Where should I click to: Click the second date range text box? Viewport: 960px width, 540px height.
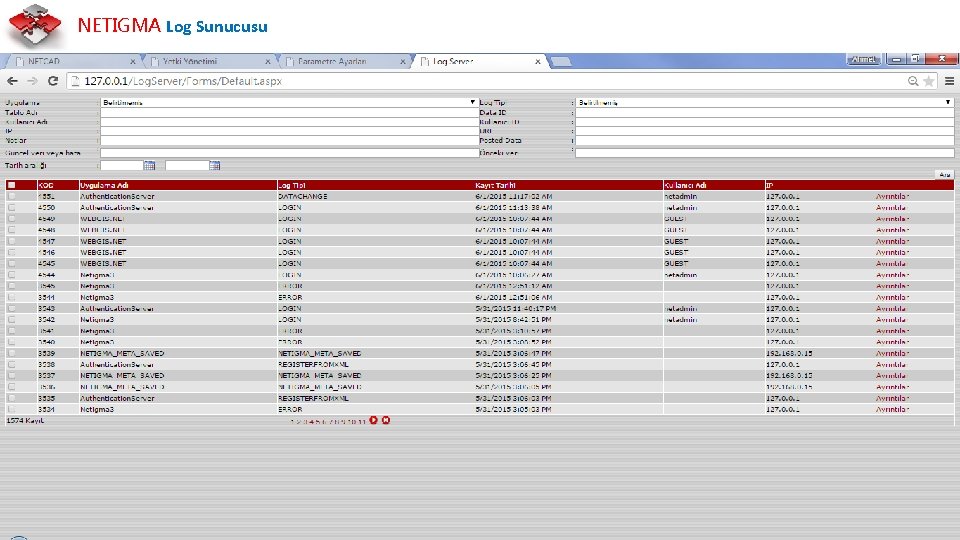click(x=187, y=165)
